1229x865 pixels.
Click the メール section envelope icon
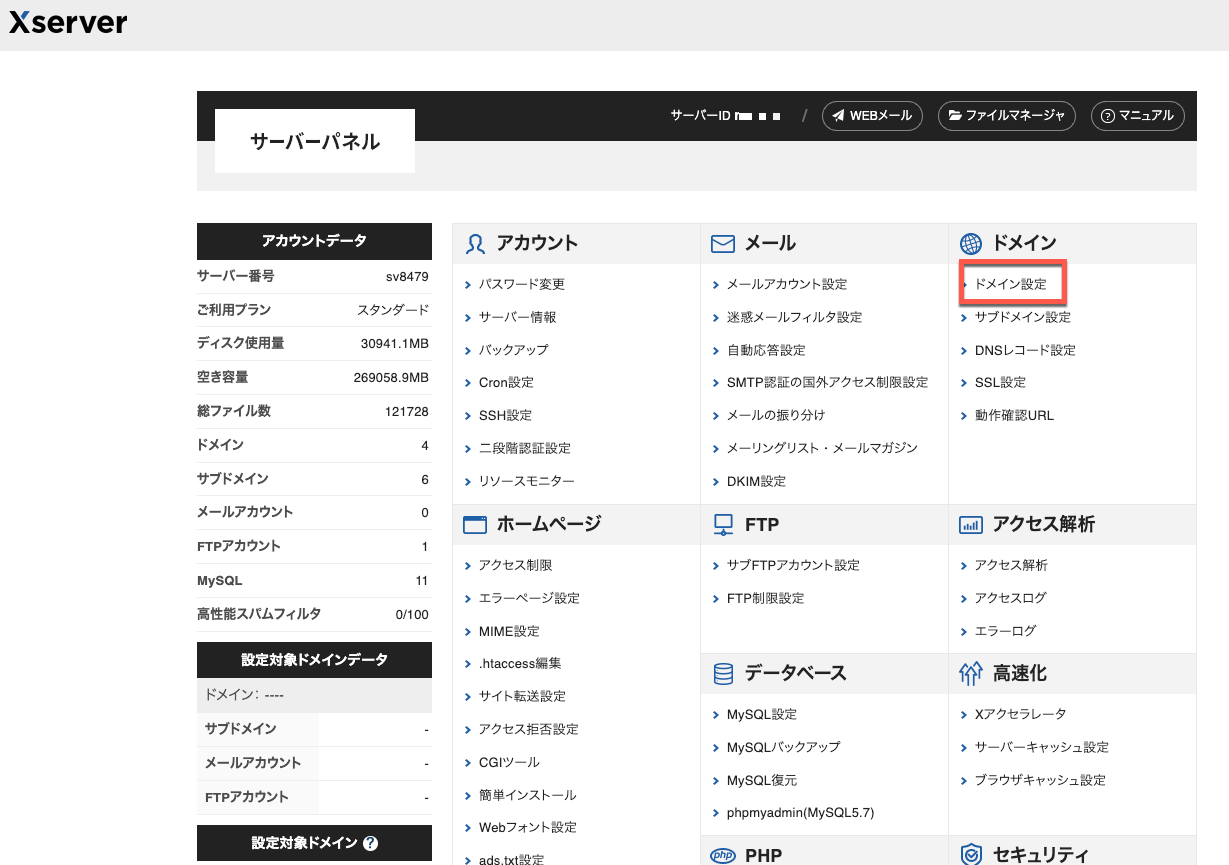(x=723, y=243)
